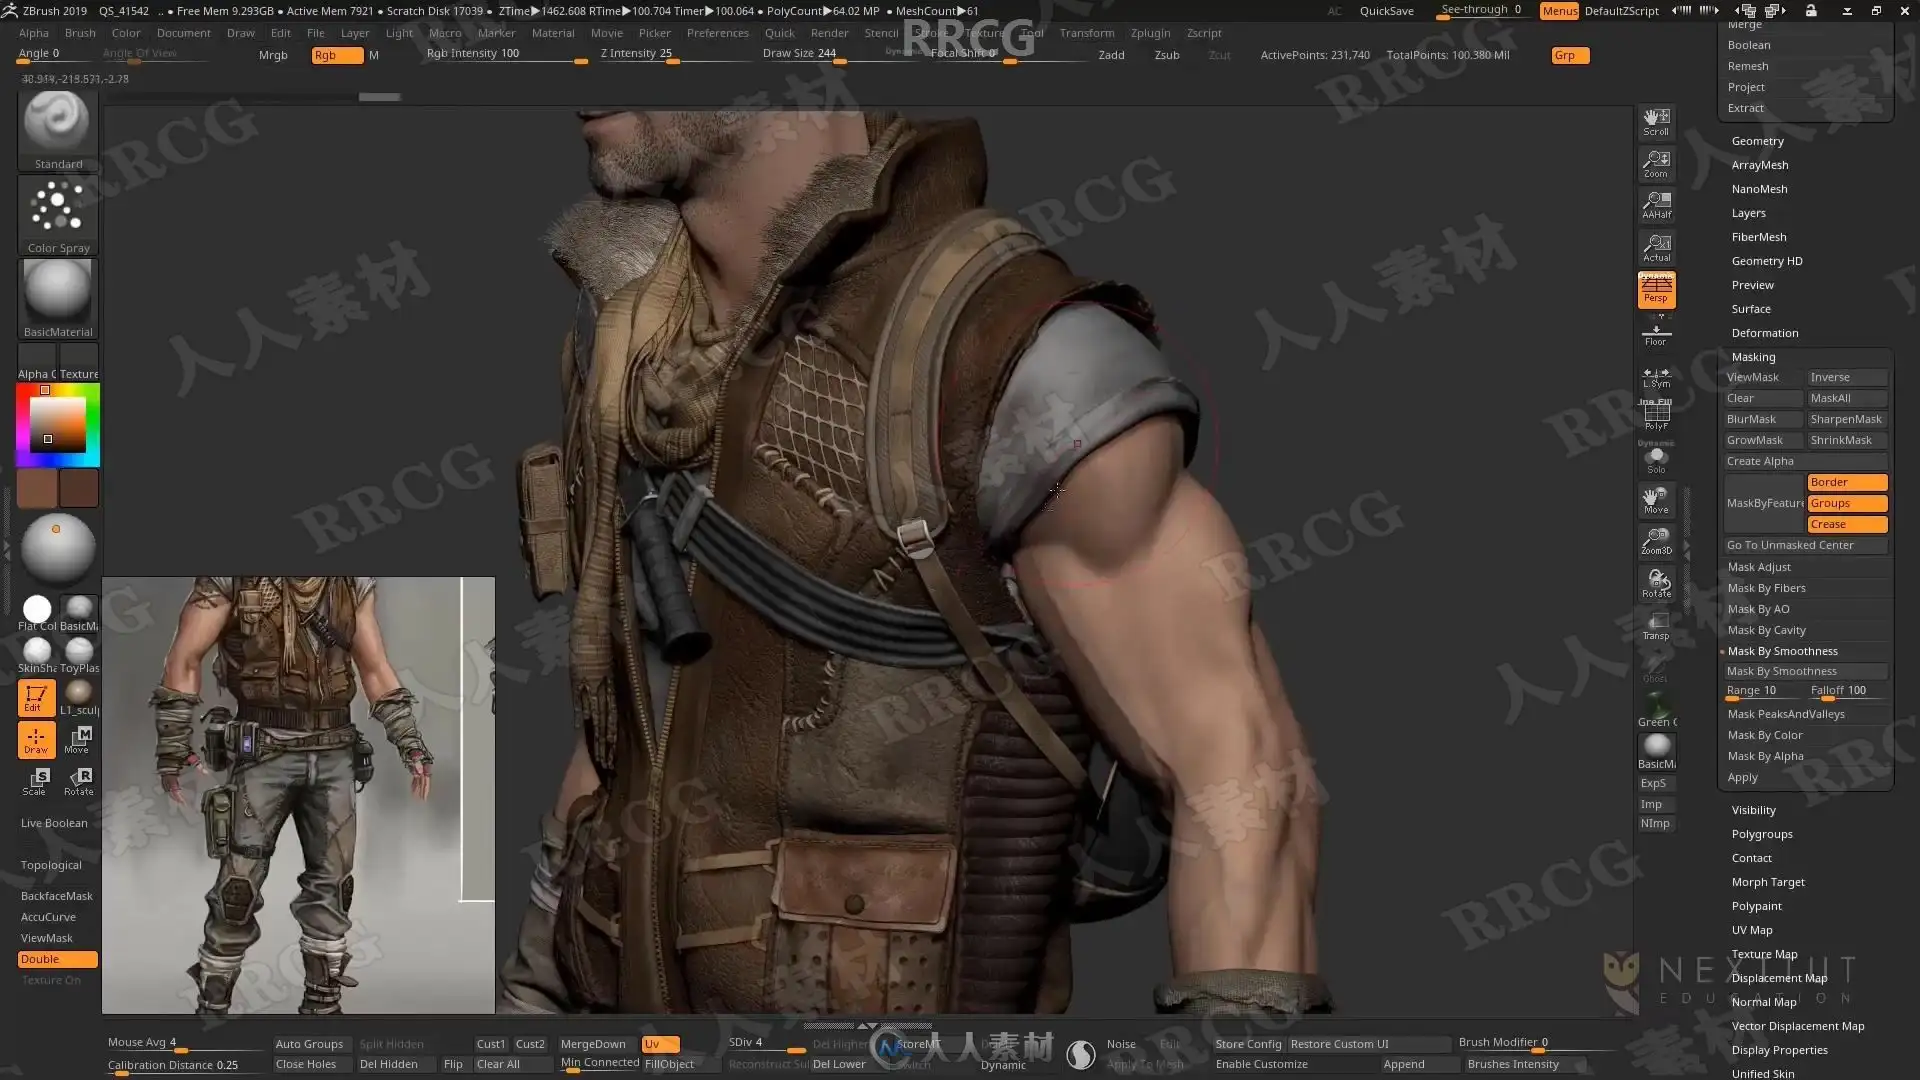
Task: Click the Scroll canvas icon
Action: (1656, 122)
